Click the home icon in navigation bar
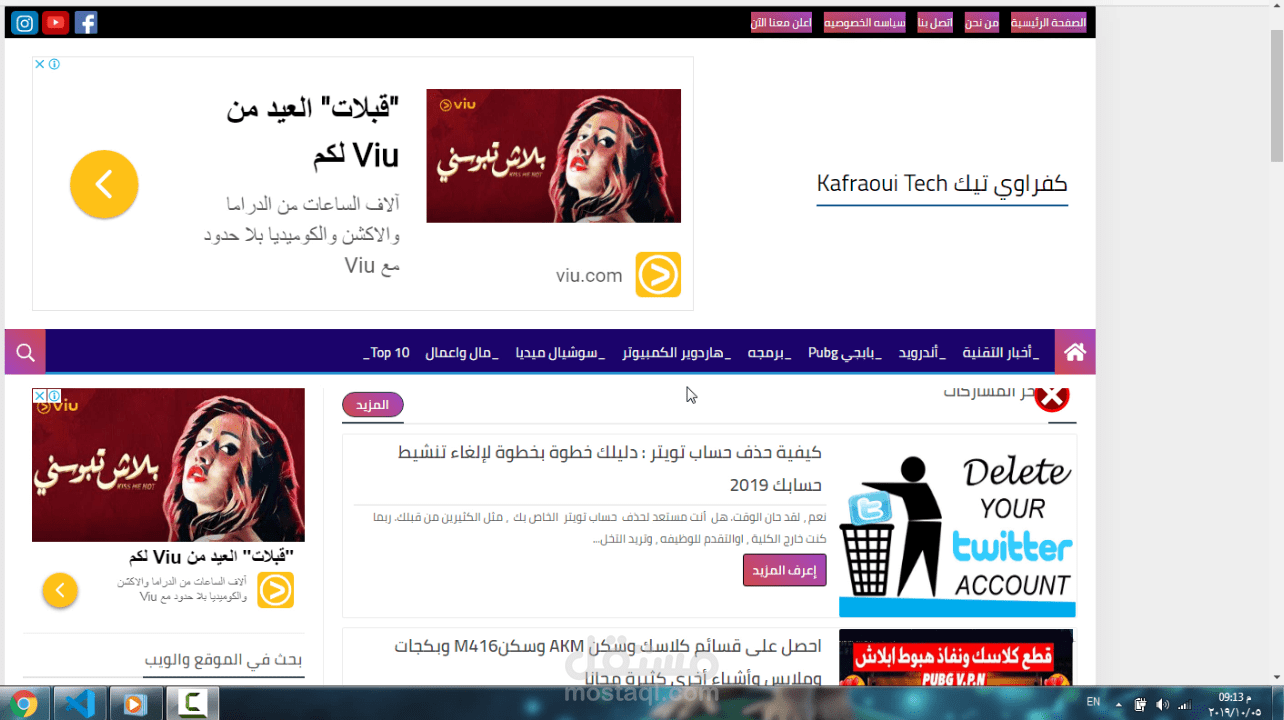Image resolution: width=1284 pixels, height=720 pixels. (x=1075, y=352)
